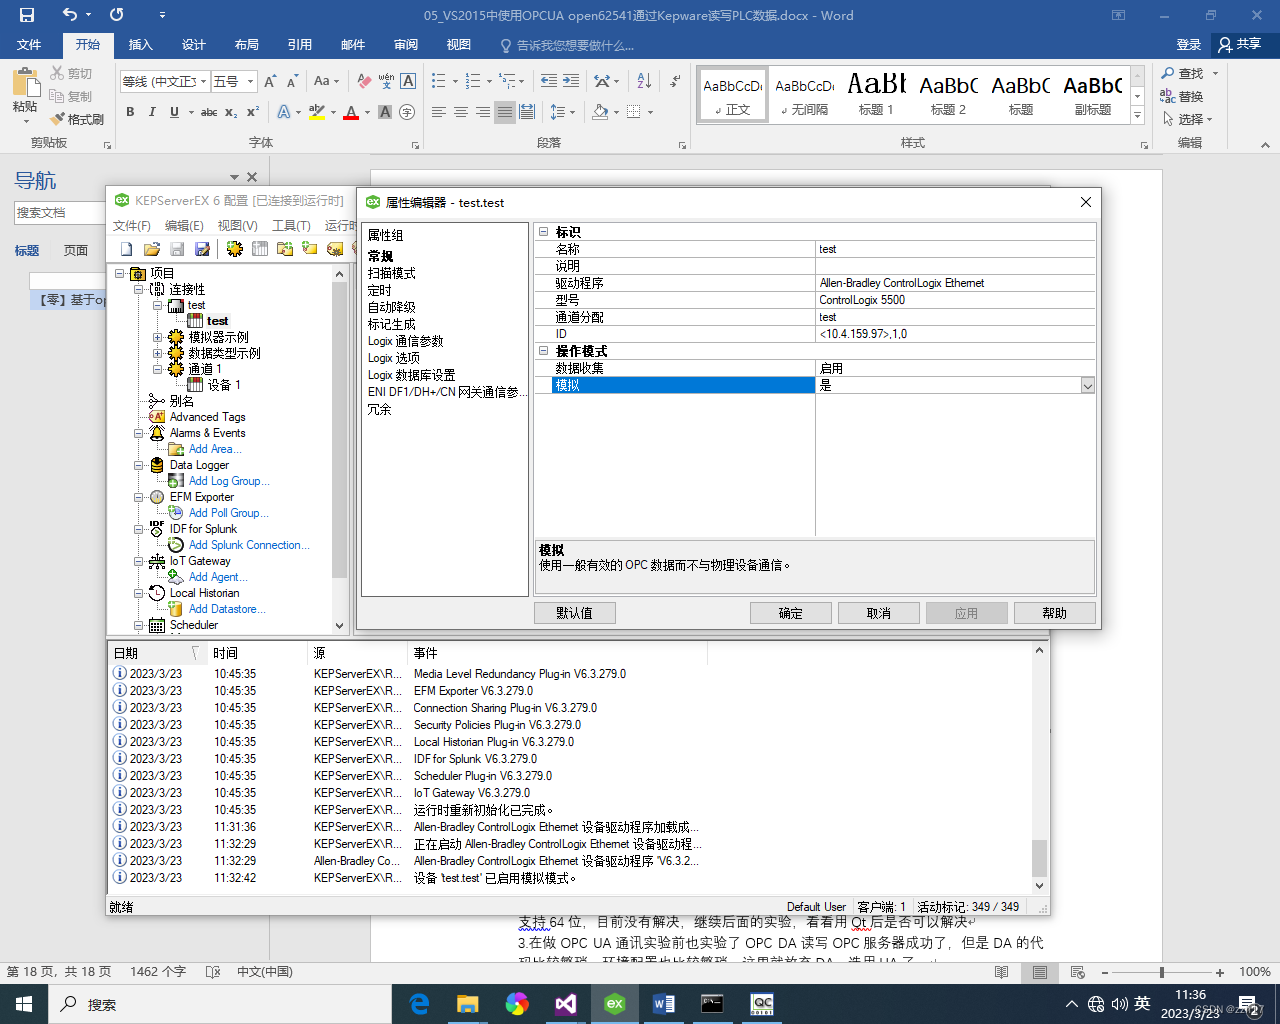
Task: Click the save-as icon in KEPServerEX toolbar
Action: coord(202,249)
